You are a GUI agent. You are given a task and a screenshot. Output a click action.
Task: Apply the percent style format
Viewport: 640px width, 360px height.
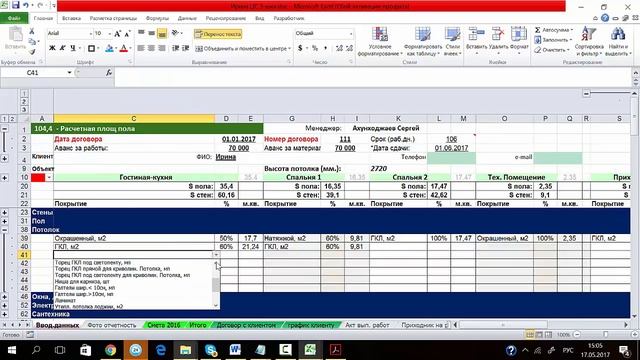point(315,48)
